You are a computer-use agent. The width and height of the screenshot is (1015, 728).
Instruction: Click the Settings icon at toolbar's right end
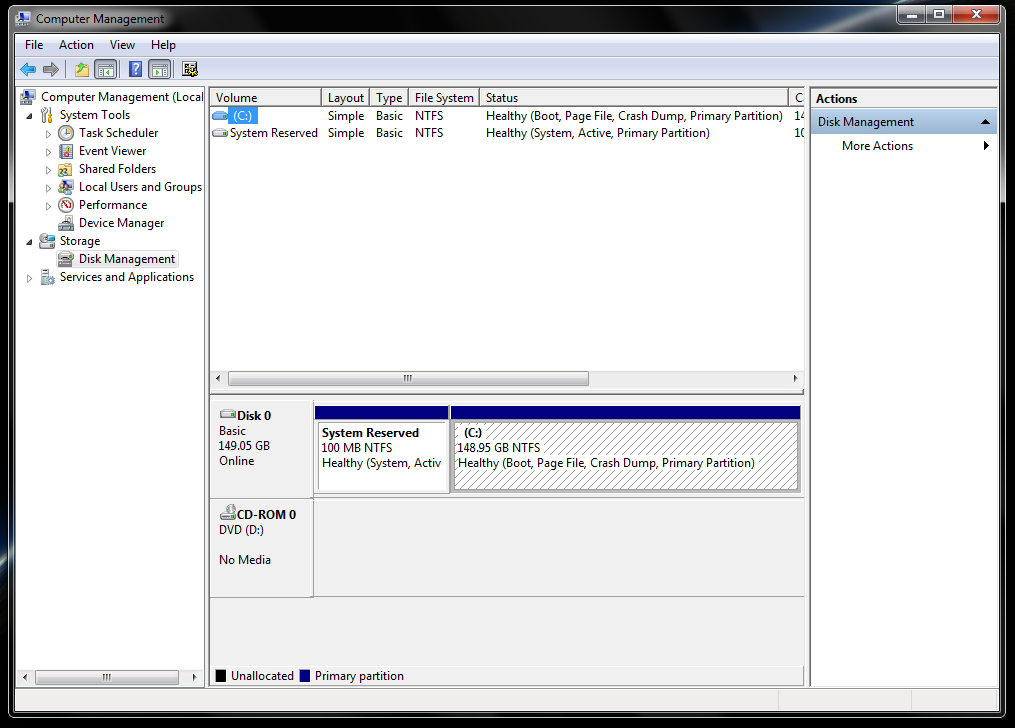(190, 70)
